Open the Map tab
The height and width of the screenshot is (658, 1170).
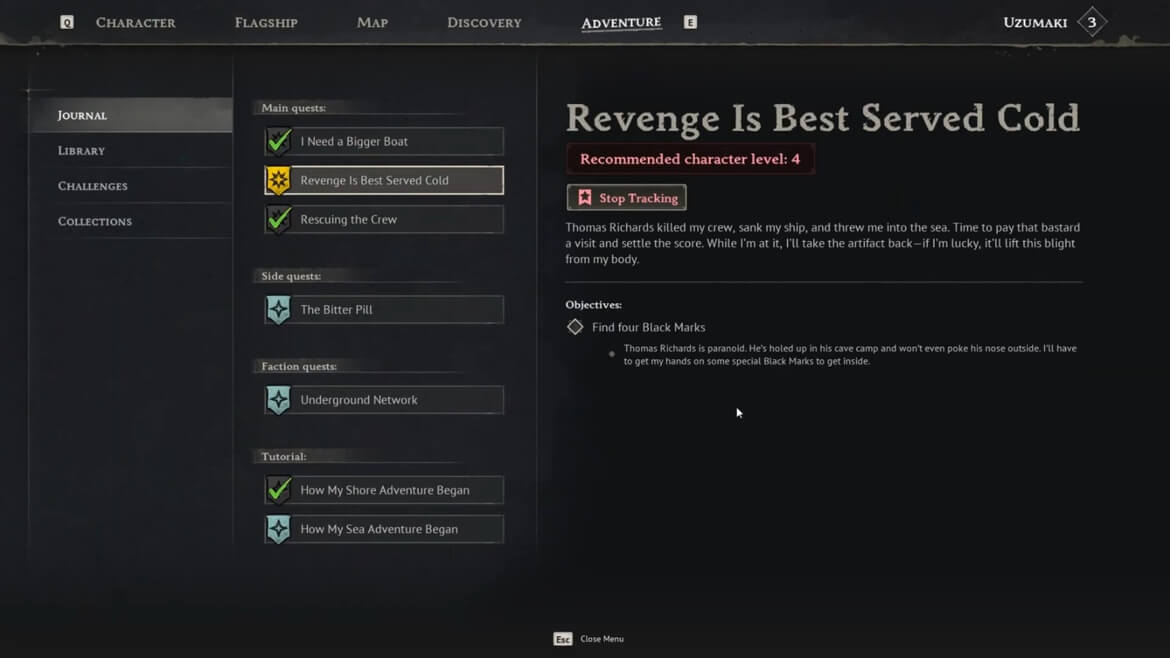coord(372,22)
